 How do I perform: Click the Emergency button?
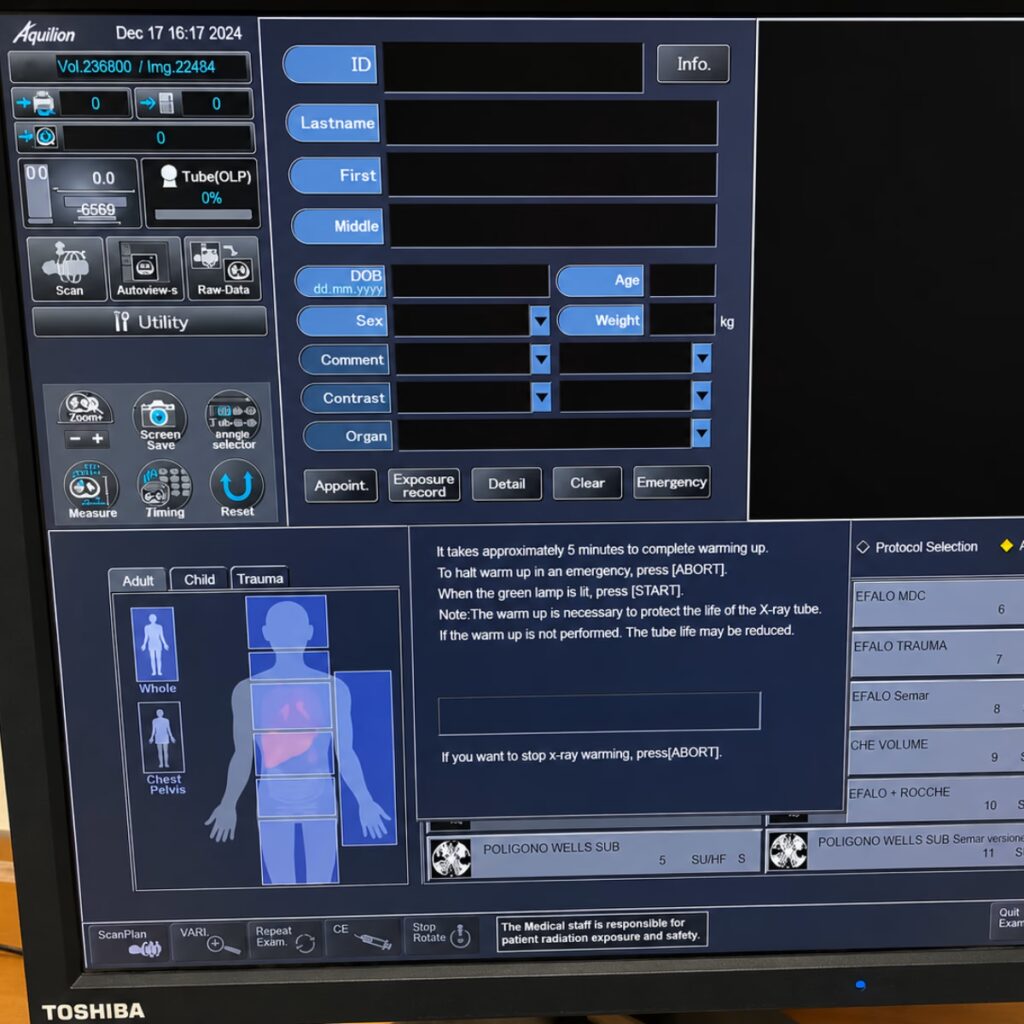(671, 483)
